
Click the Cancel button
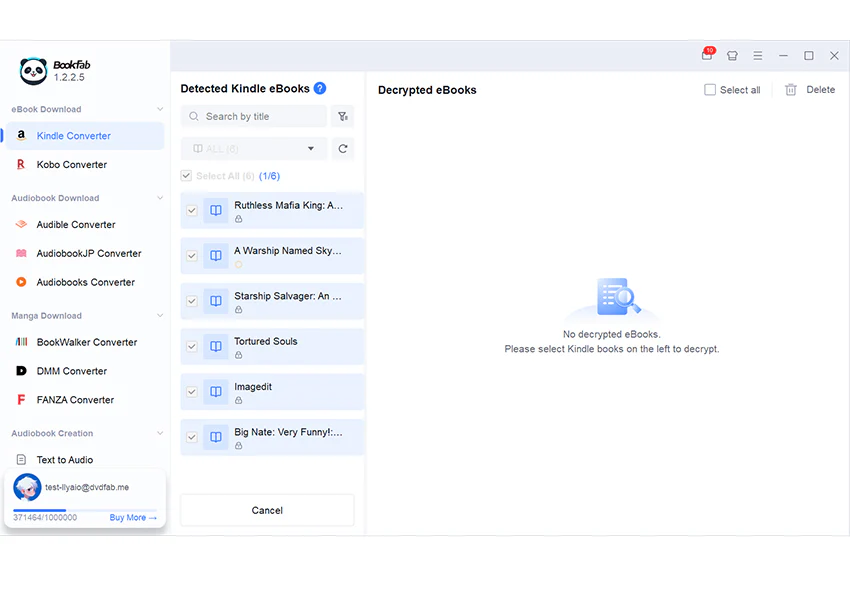(x=267, y=510)
